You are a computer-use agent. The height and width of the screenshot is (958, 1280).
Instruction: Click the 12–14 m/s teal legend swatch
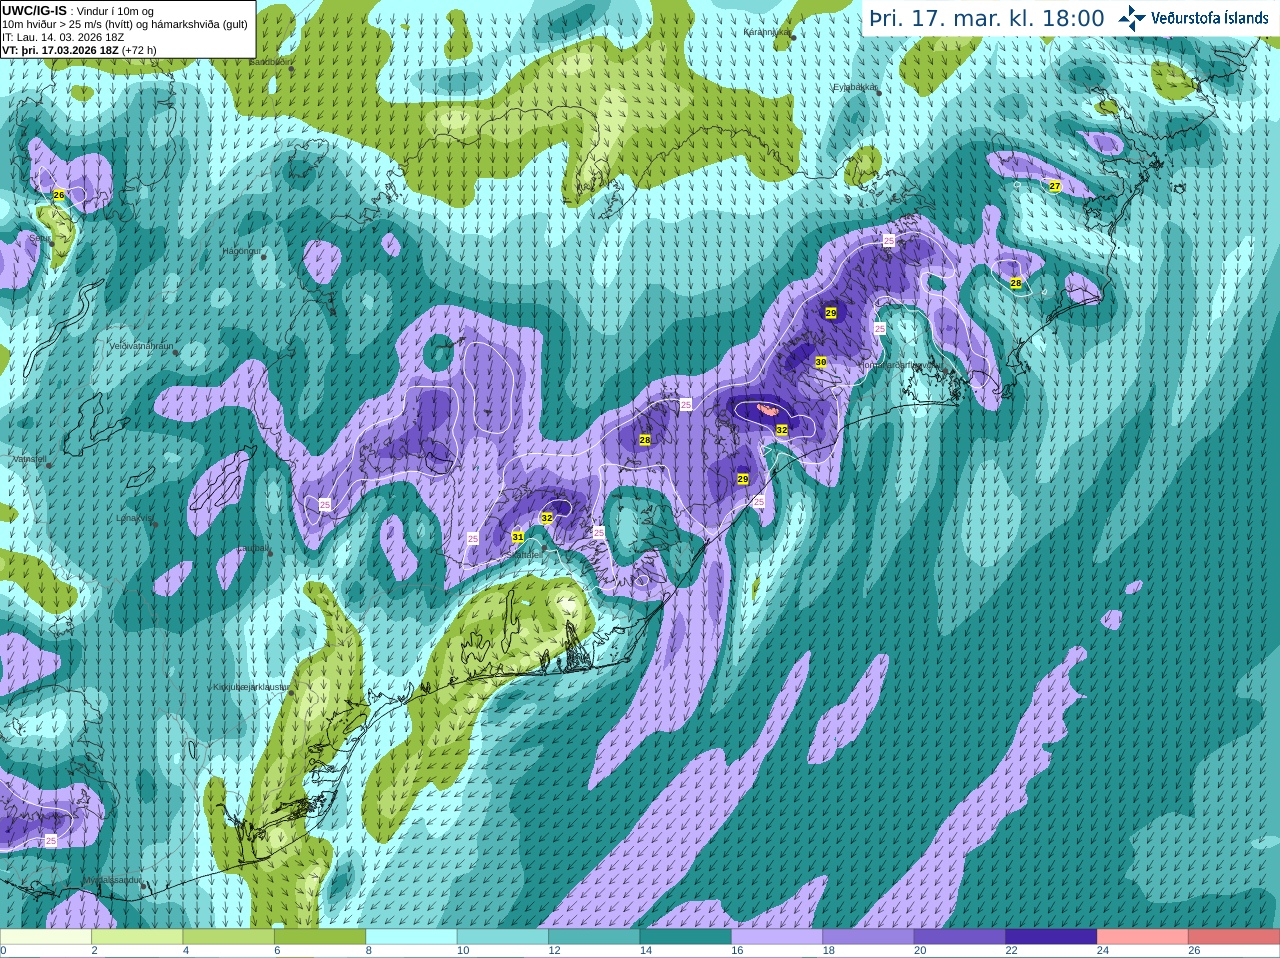point(594,937)
